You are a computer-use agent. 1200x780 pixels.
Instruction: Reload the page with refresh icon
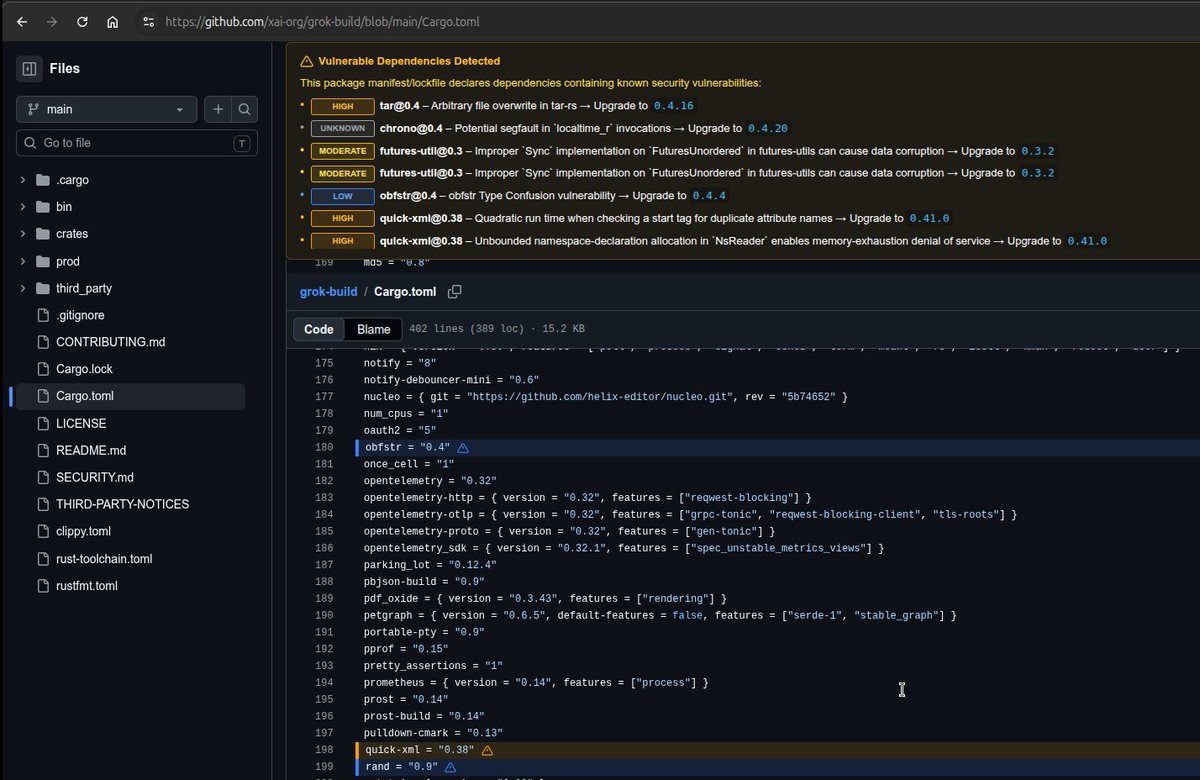click(82, 21)
